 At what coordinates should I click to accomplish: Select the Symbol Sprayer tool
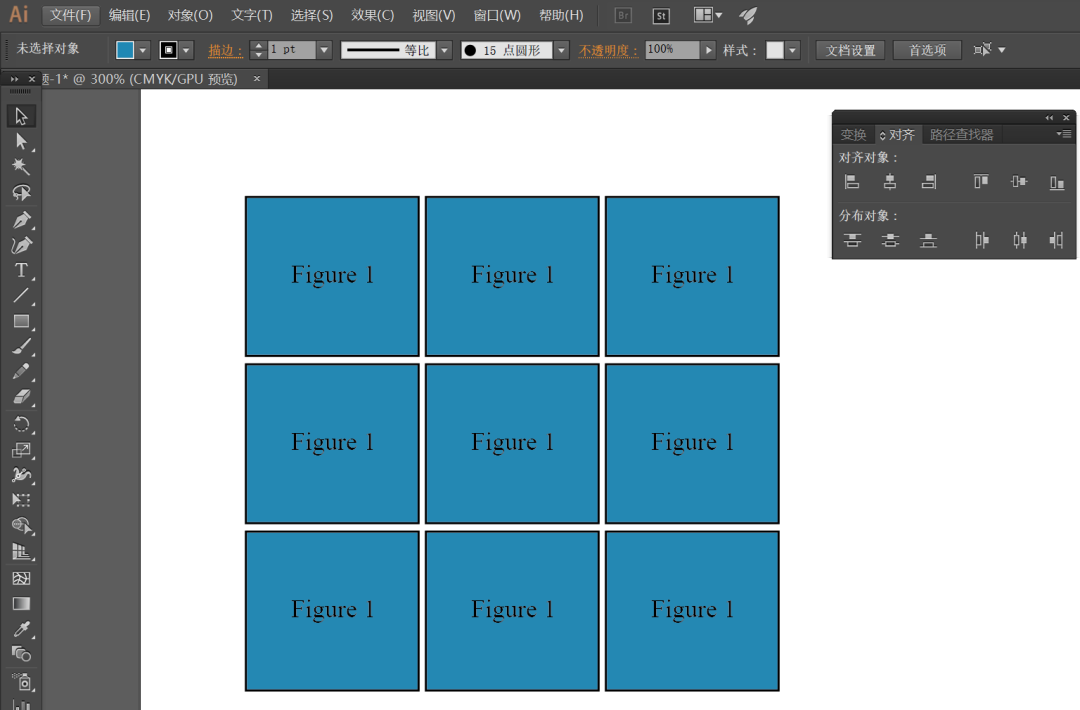[x=21, y=682]
